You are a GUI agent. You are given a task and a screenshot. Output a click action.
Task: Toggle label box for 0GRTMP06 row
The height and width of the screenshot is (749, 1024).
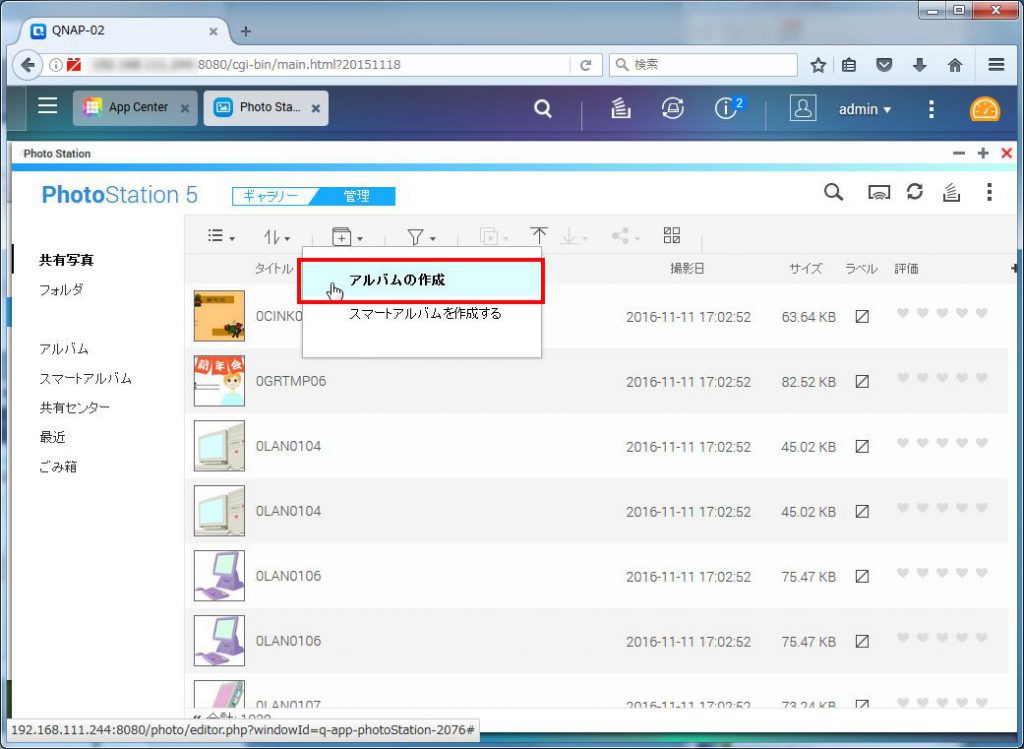[x=862, y=381]
